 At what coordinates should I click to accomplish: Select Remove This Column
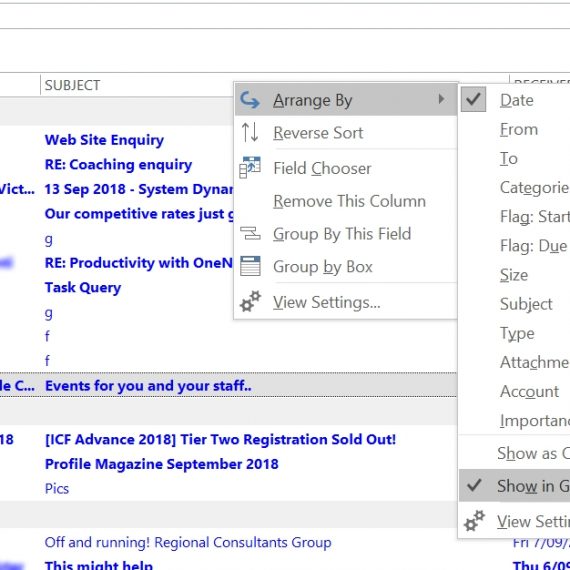click(345, 201)
